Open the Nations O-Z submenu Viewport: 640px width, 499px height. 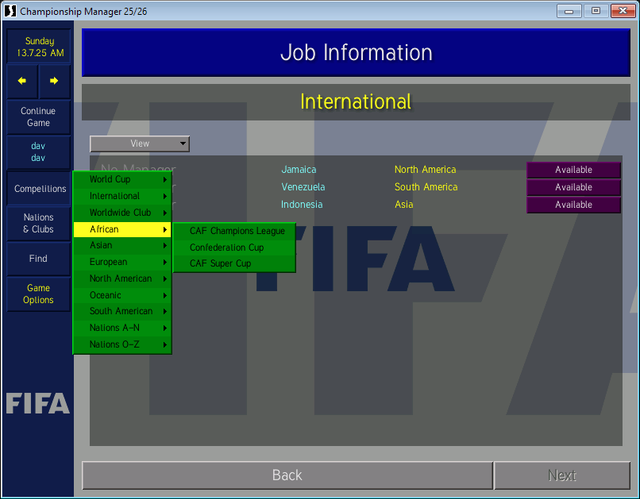(122, 345)
